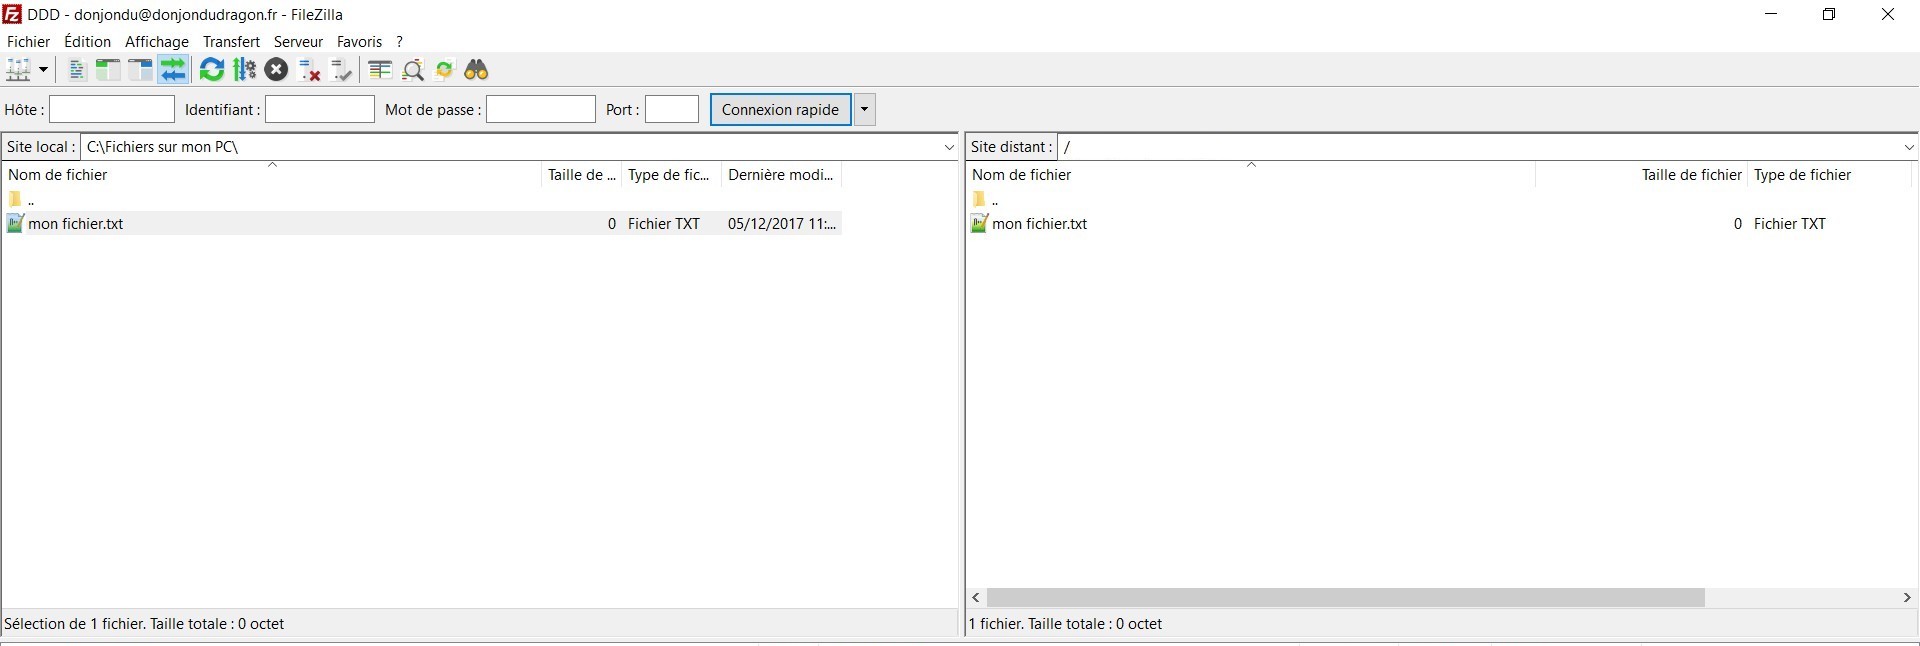Refresh the file and folder lists

pos(212,70)
